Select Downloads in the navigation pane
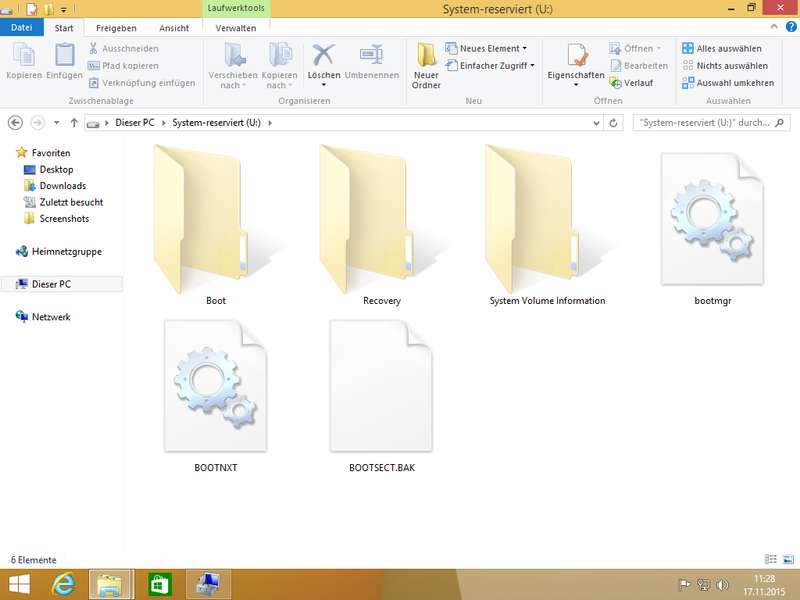Screen dimensions: 800x600 coord(62,186)
